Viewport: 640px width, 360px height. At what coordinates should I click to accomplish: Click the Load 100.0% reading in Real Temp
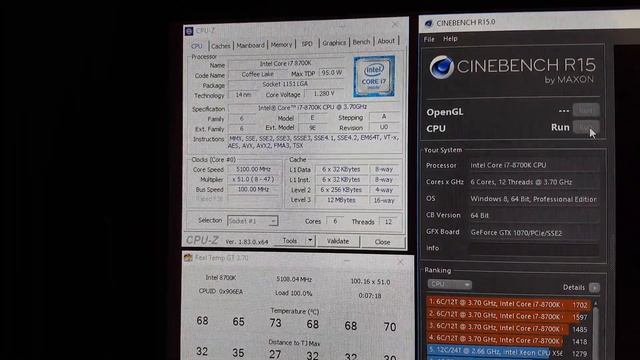point(293,293)
